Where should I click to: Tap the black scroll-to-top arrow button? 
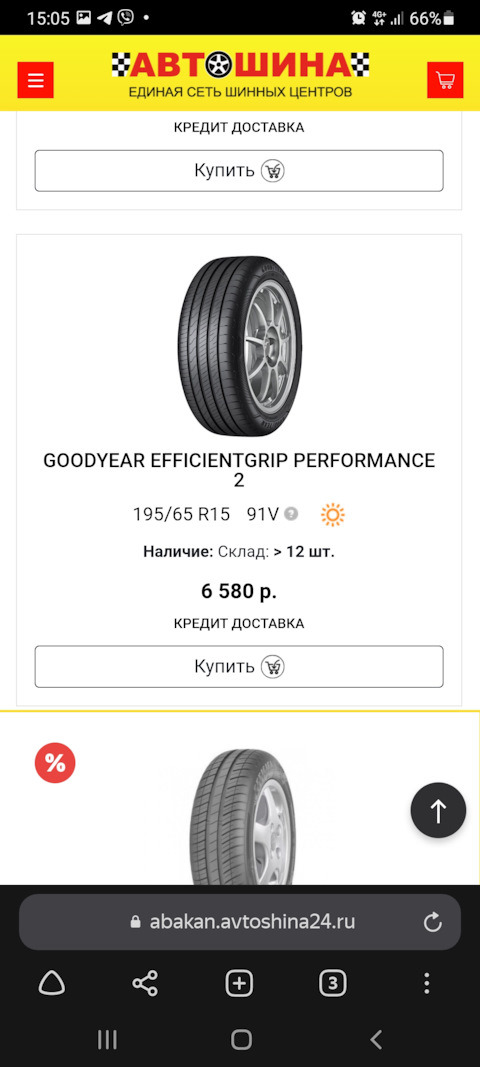pyautogui.click(x=438, y=810)
